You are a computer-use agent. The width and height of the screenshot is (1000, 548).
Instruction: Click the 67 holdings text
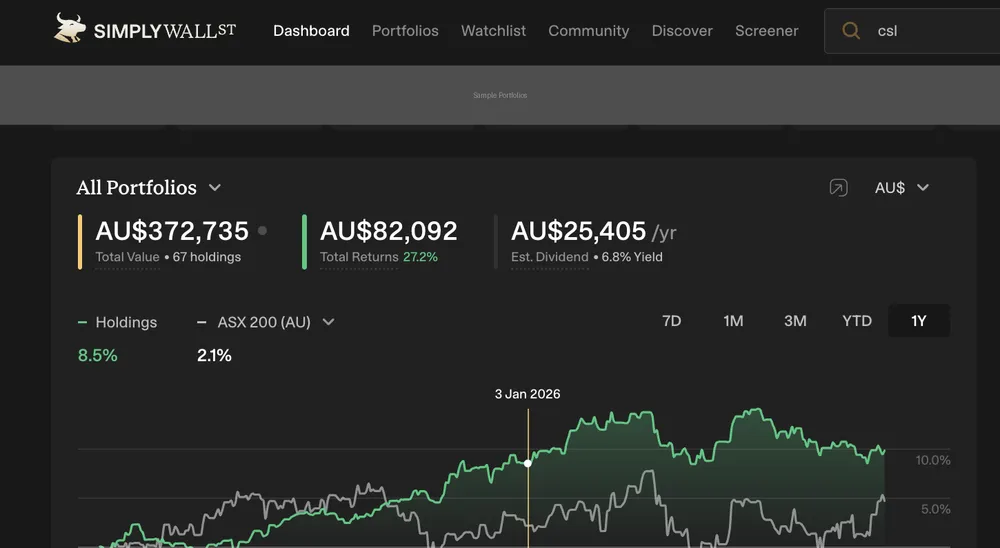tap(207, 257)
